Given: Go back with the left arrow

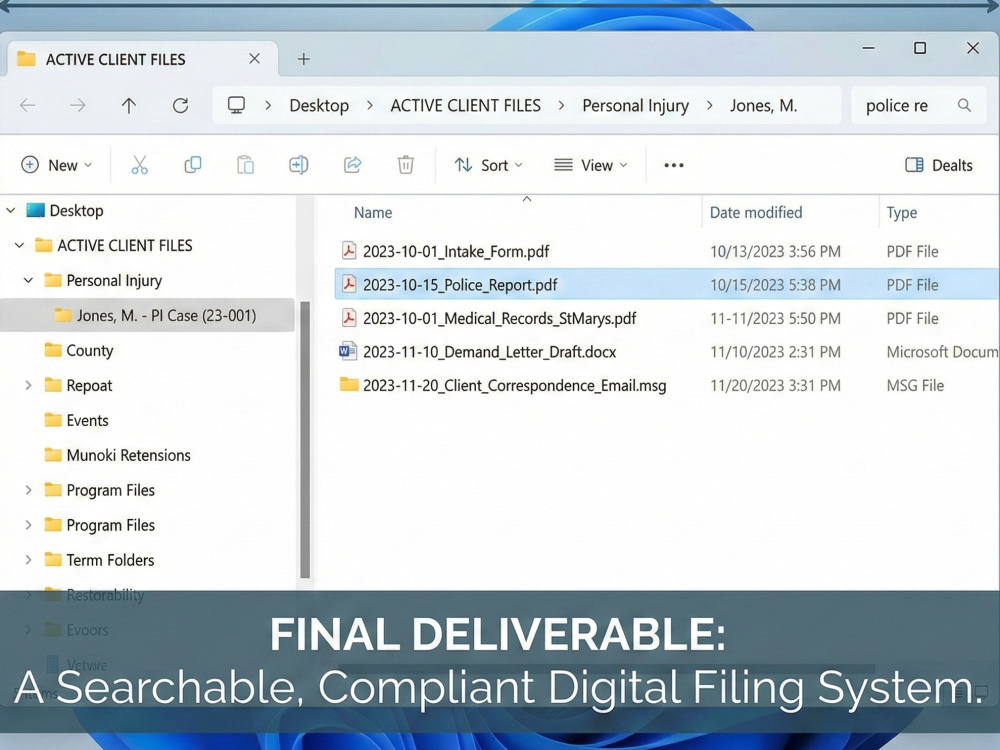Looking at the screenshot, I should point(27,105).
